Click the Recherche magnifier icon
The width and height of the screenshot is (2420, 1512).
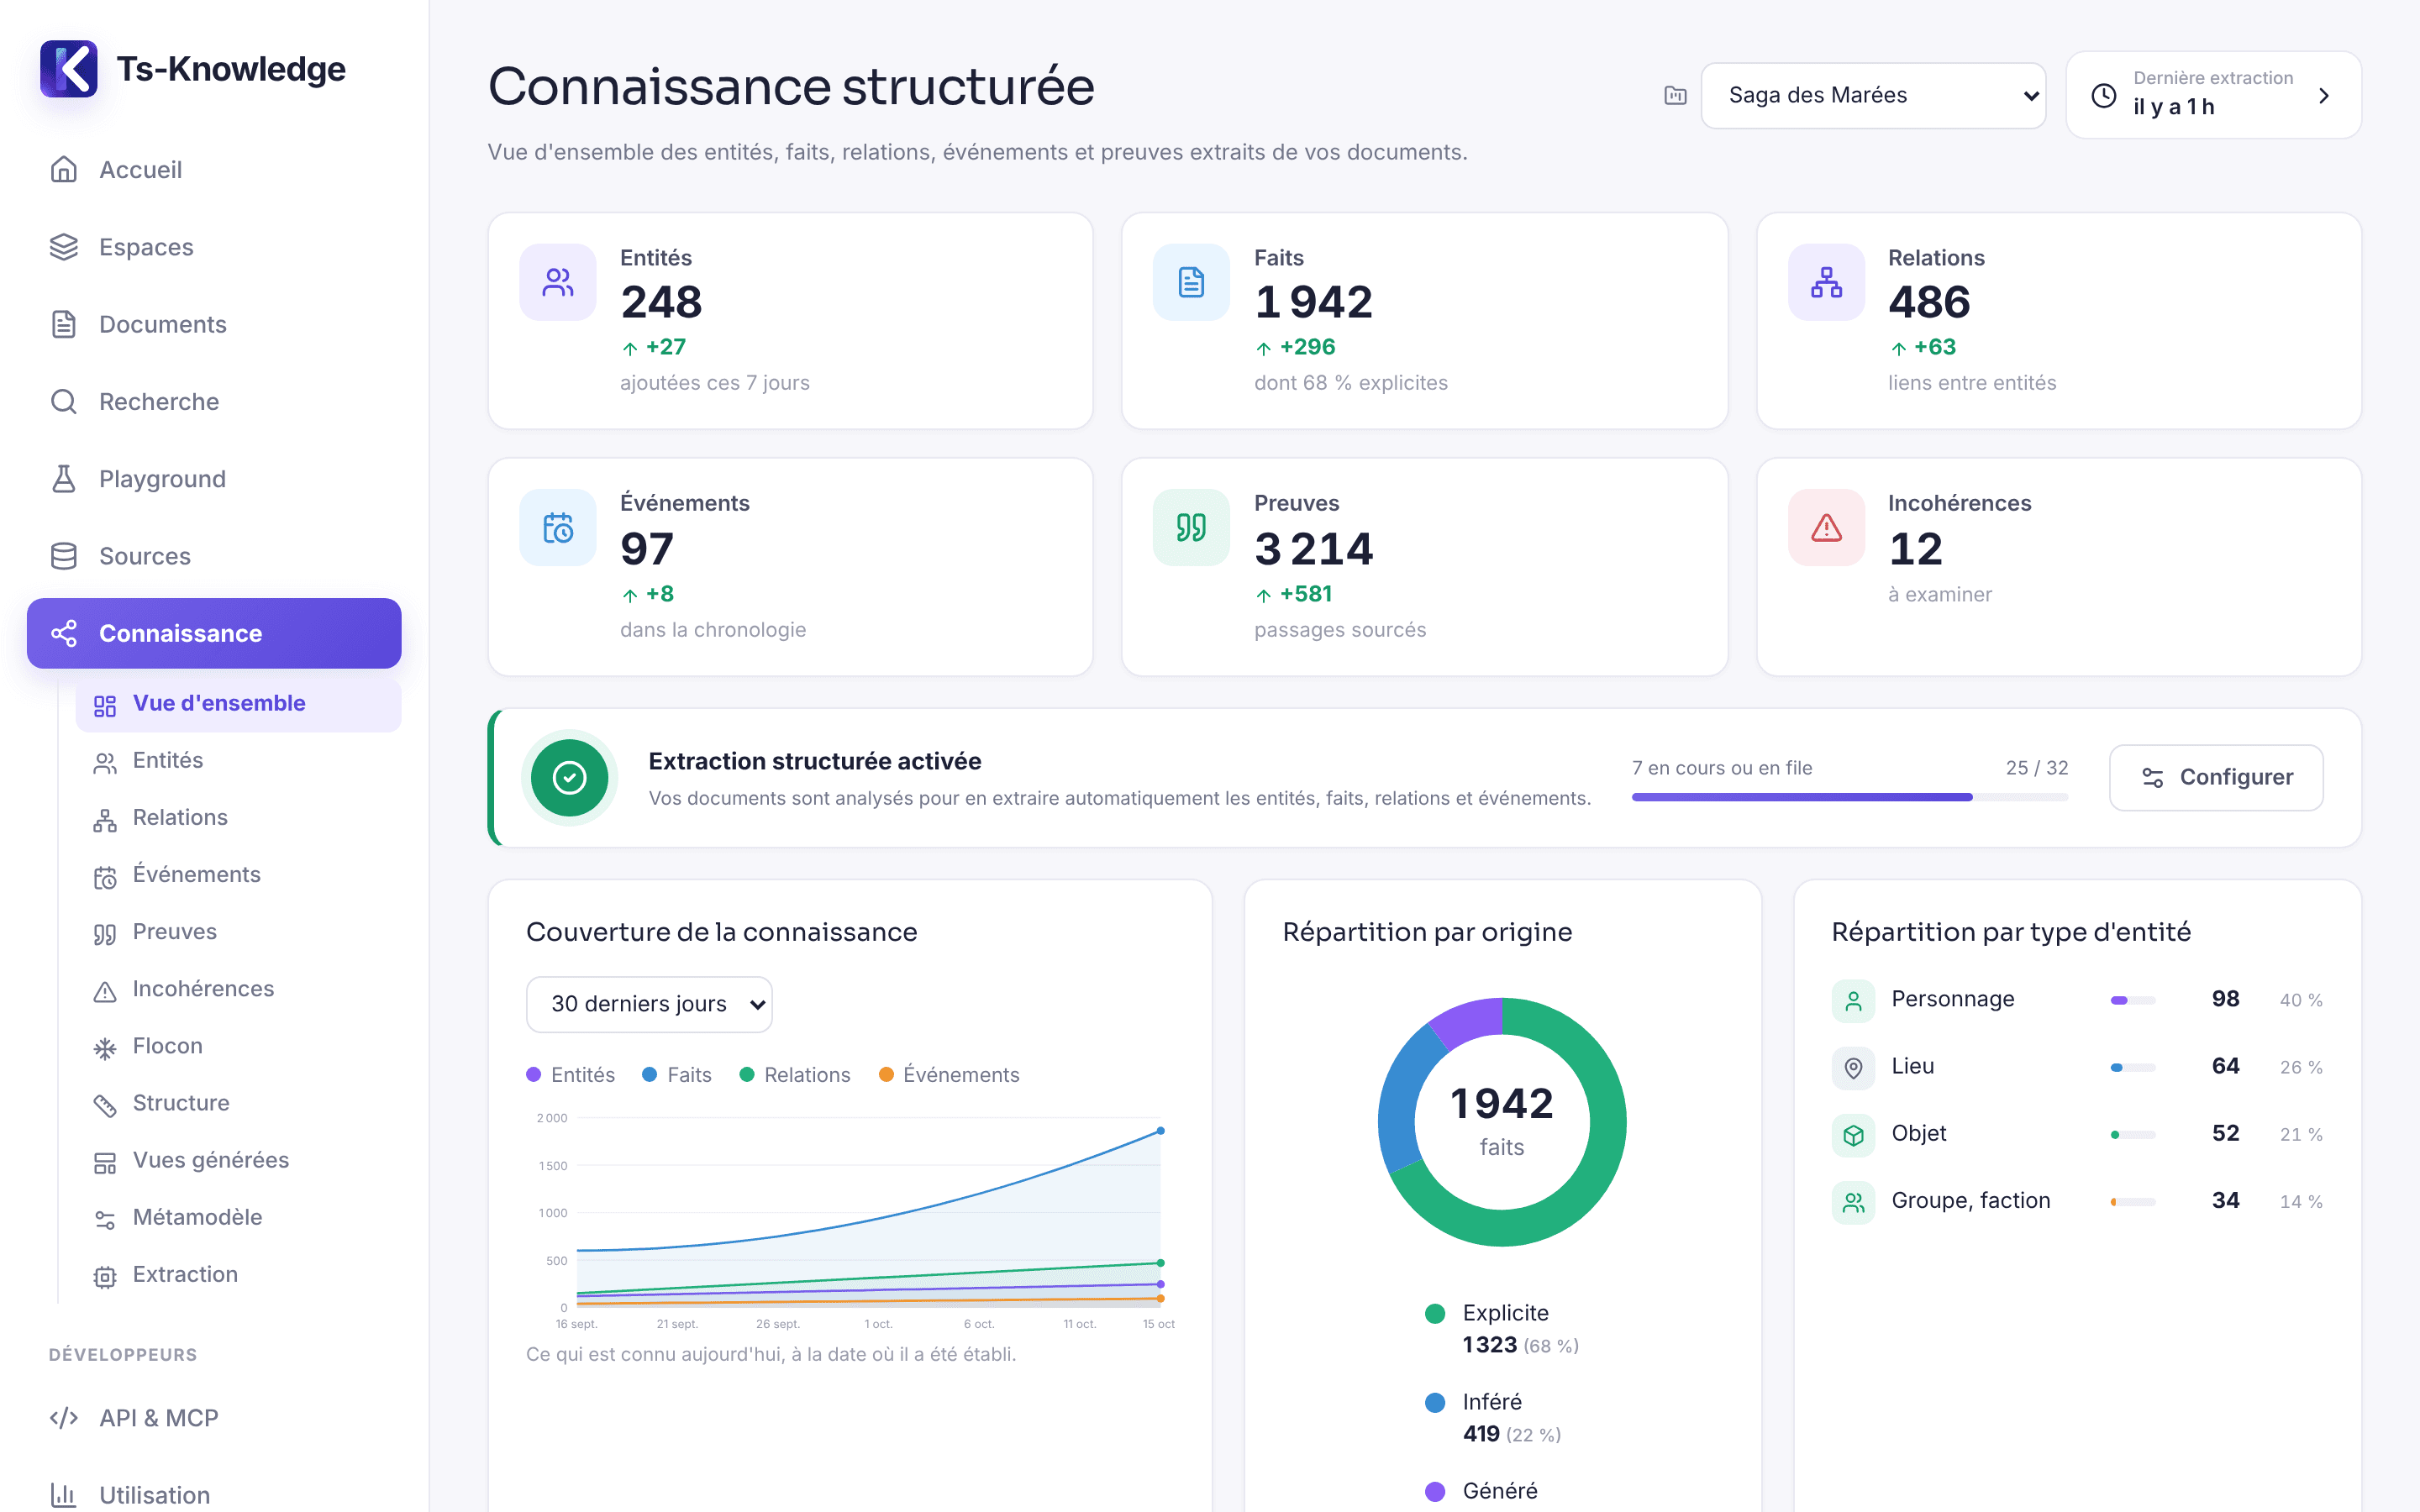[64, 402]
